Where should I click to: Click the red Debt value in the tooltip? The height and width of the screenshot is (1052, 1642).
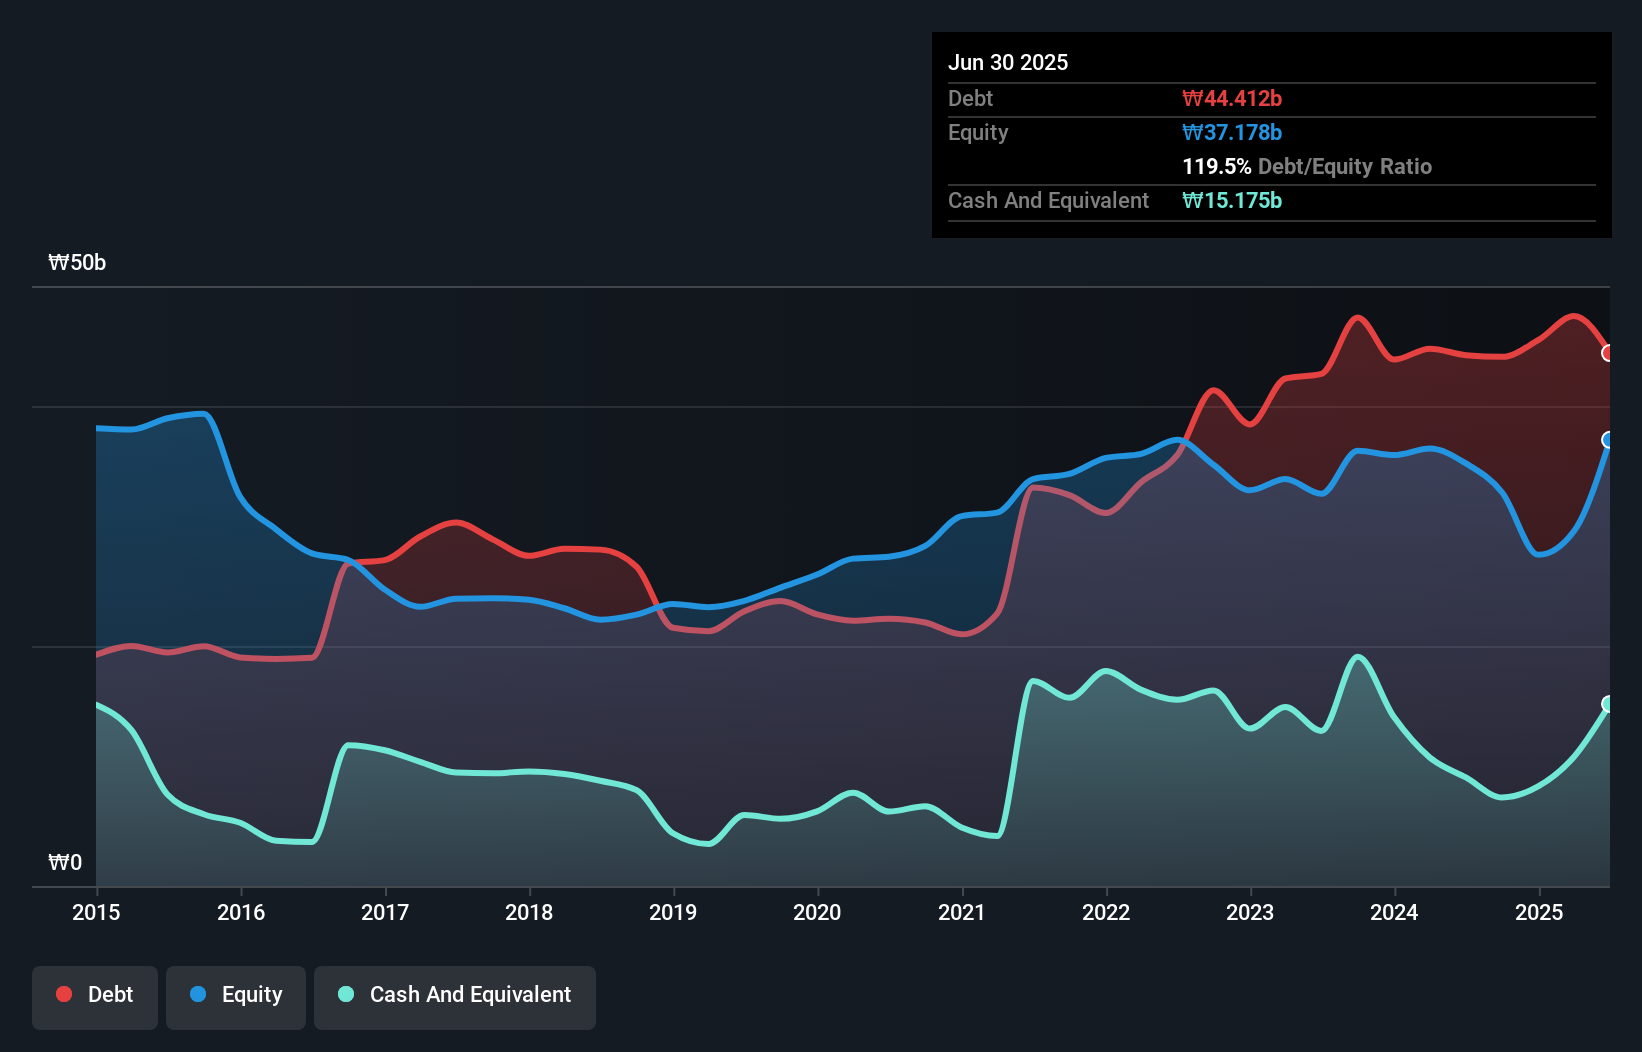tap(1232, 98)
